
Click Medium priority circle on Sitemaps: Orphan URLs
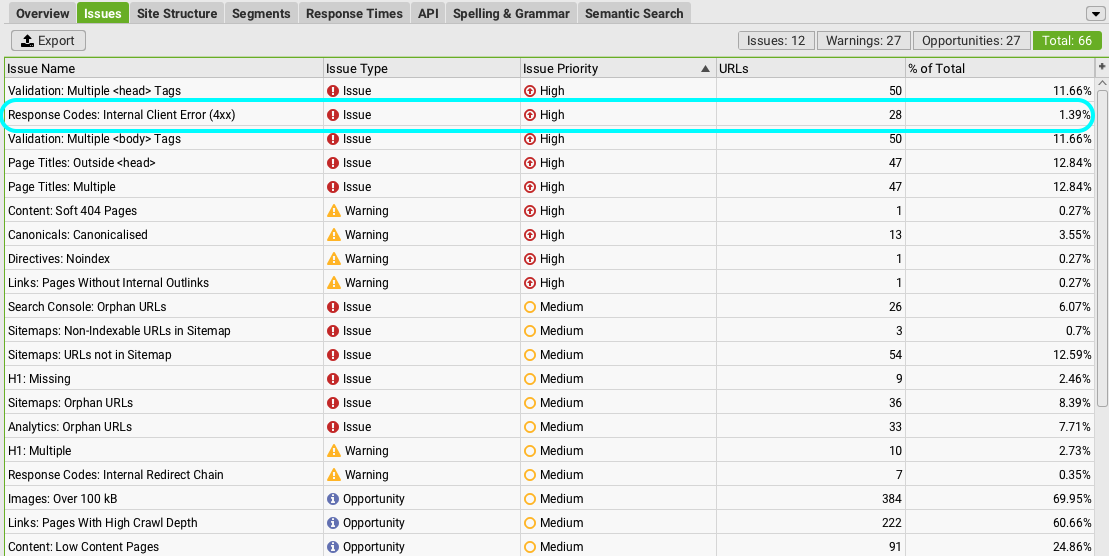click(x=529, y=403)
